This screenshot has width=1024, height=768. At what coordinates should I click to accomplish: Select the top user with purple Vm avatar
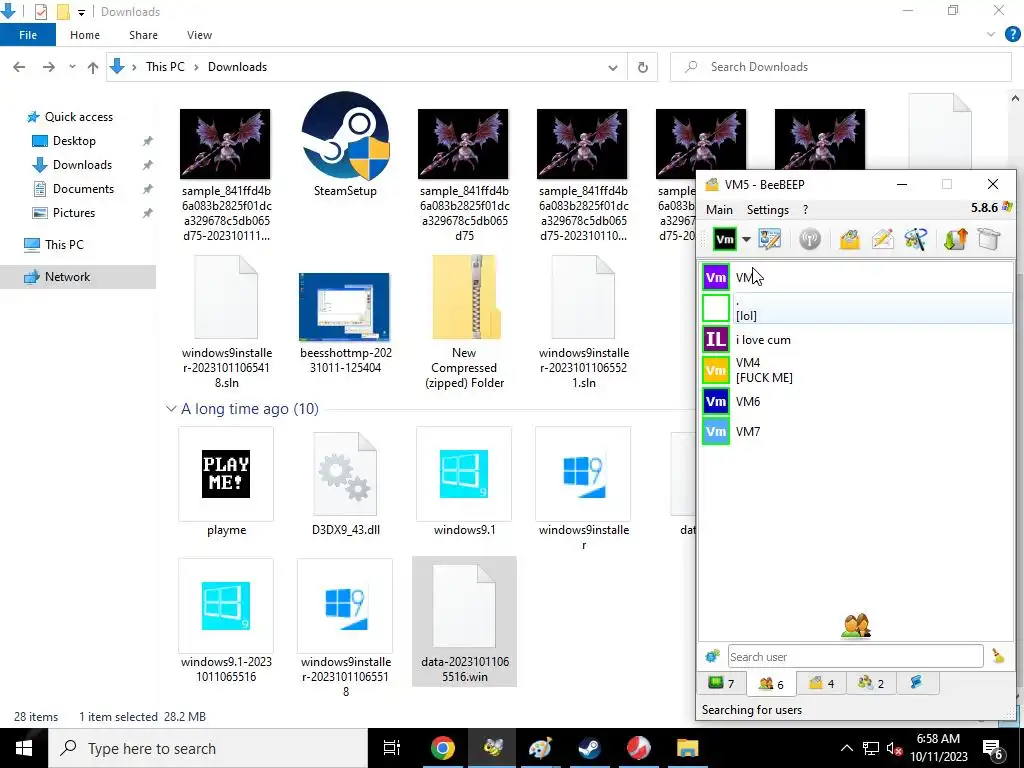click(857, 278)
